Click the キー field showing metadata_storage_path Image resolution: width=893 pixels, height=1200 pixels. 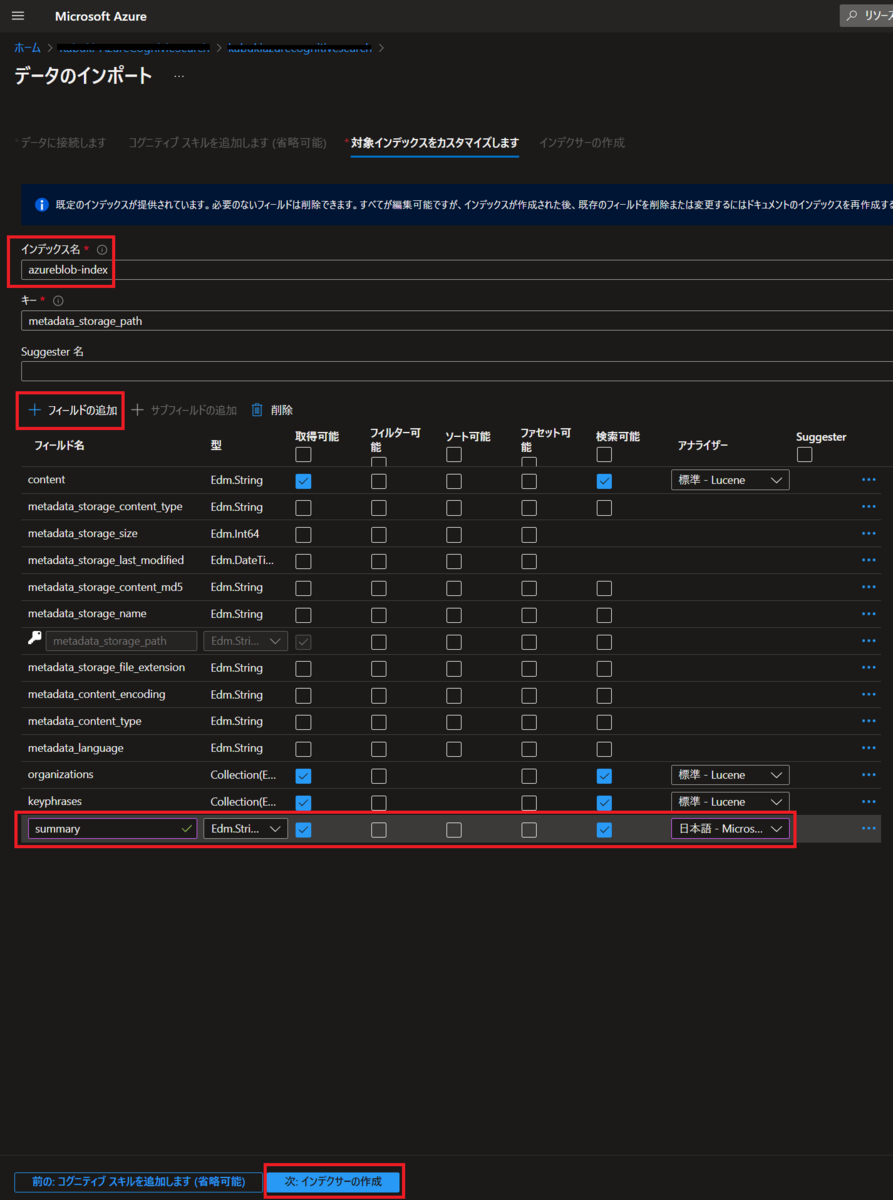click(x=456, y=321)
